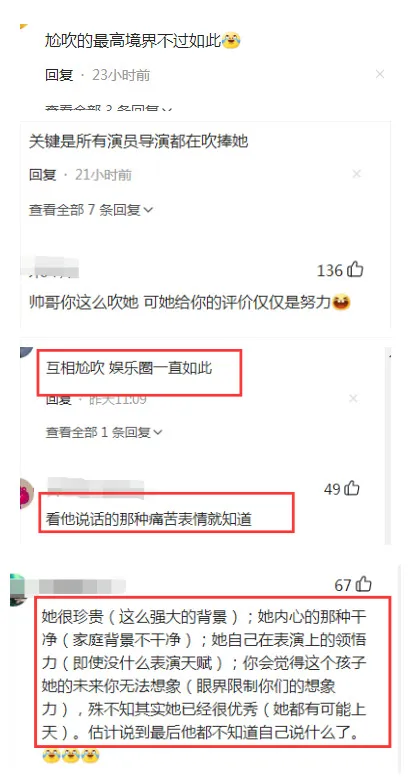Click the crying-laughing emojis below long comment

[x=70, y=755]
